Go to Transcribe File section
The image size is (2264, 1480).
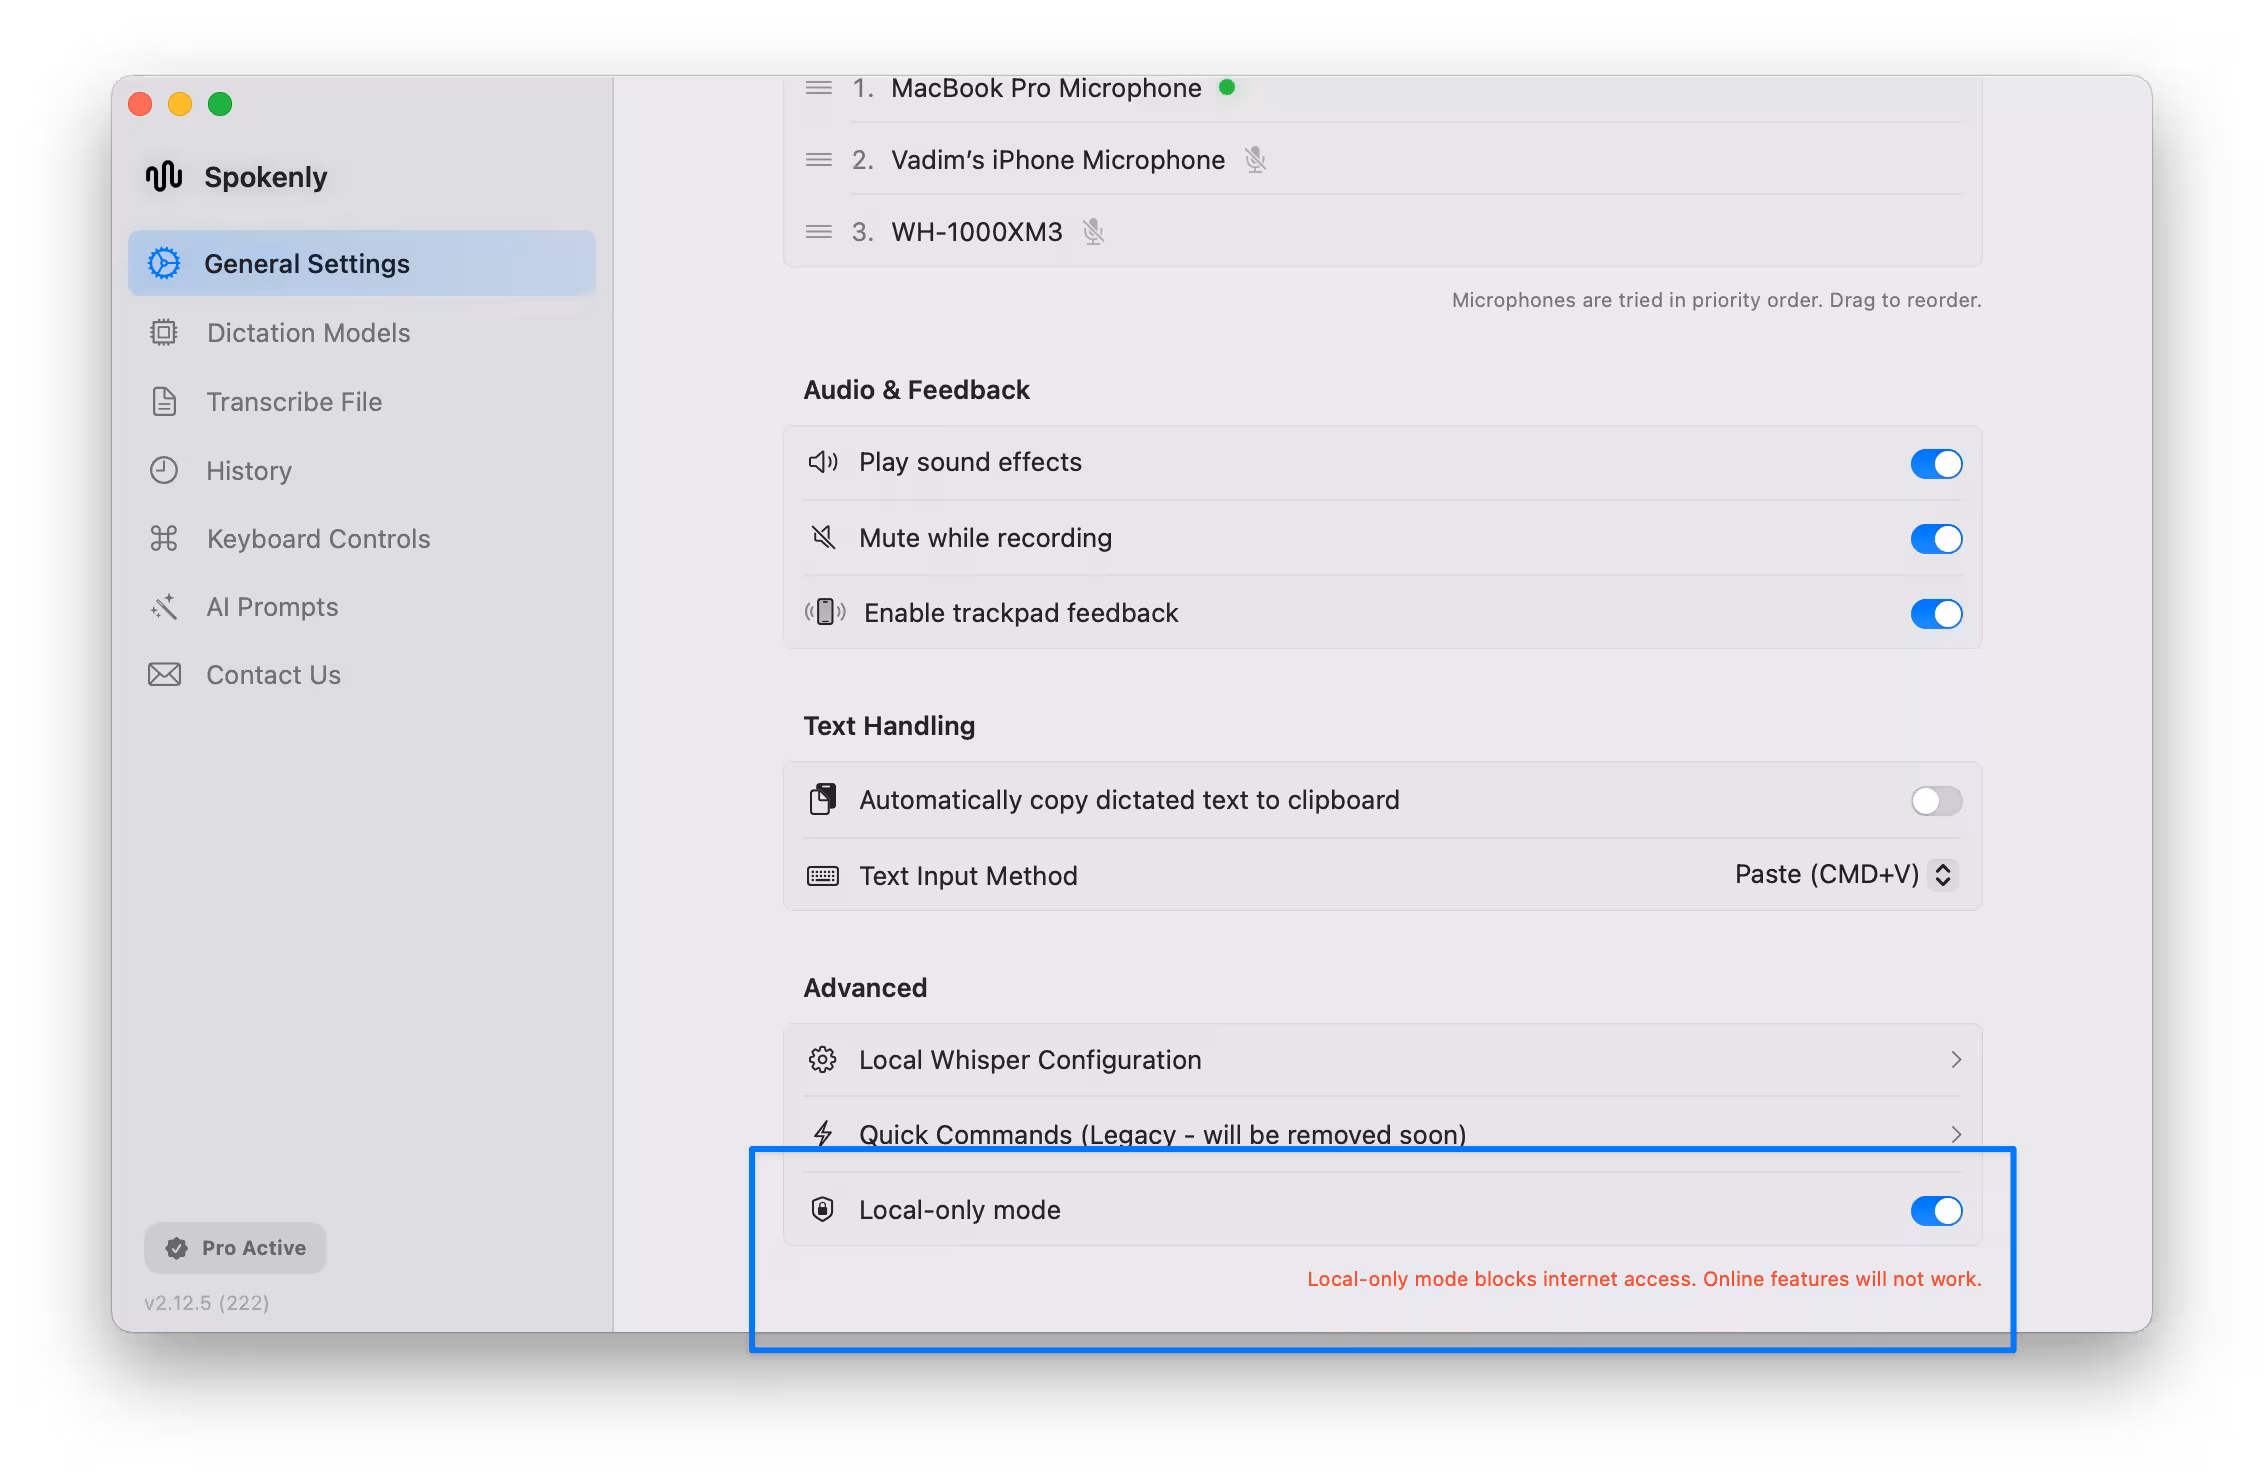[362, 401]
